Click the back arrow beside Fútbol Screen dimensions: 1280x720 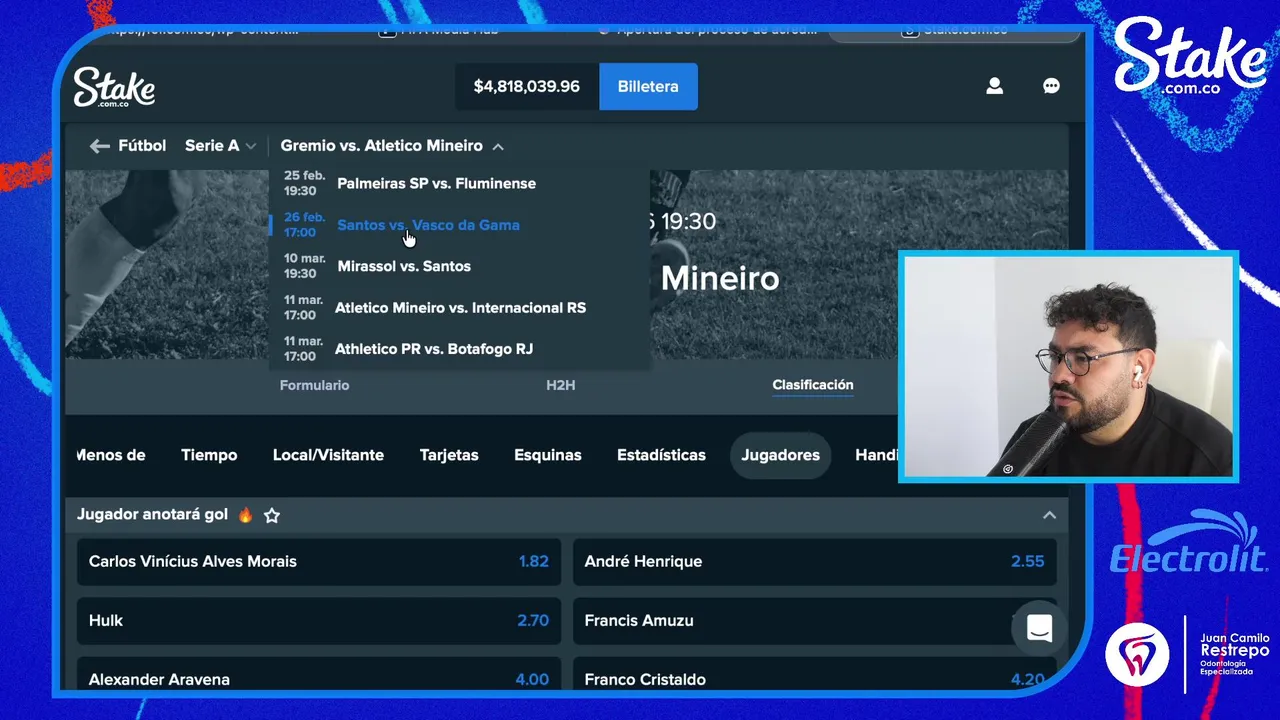[99, 146]
